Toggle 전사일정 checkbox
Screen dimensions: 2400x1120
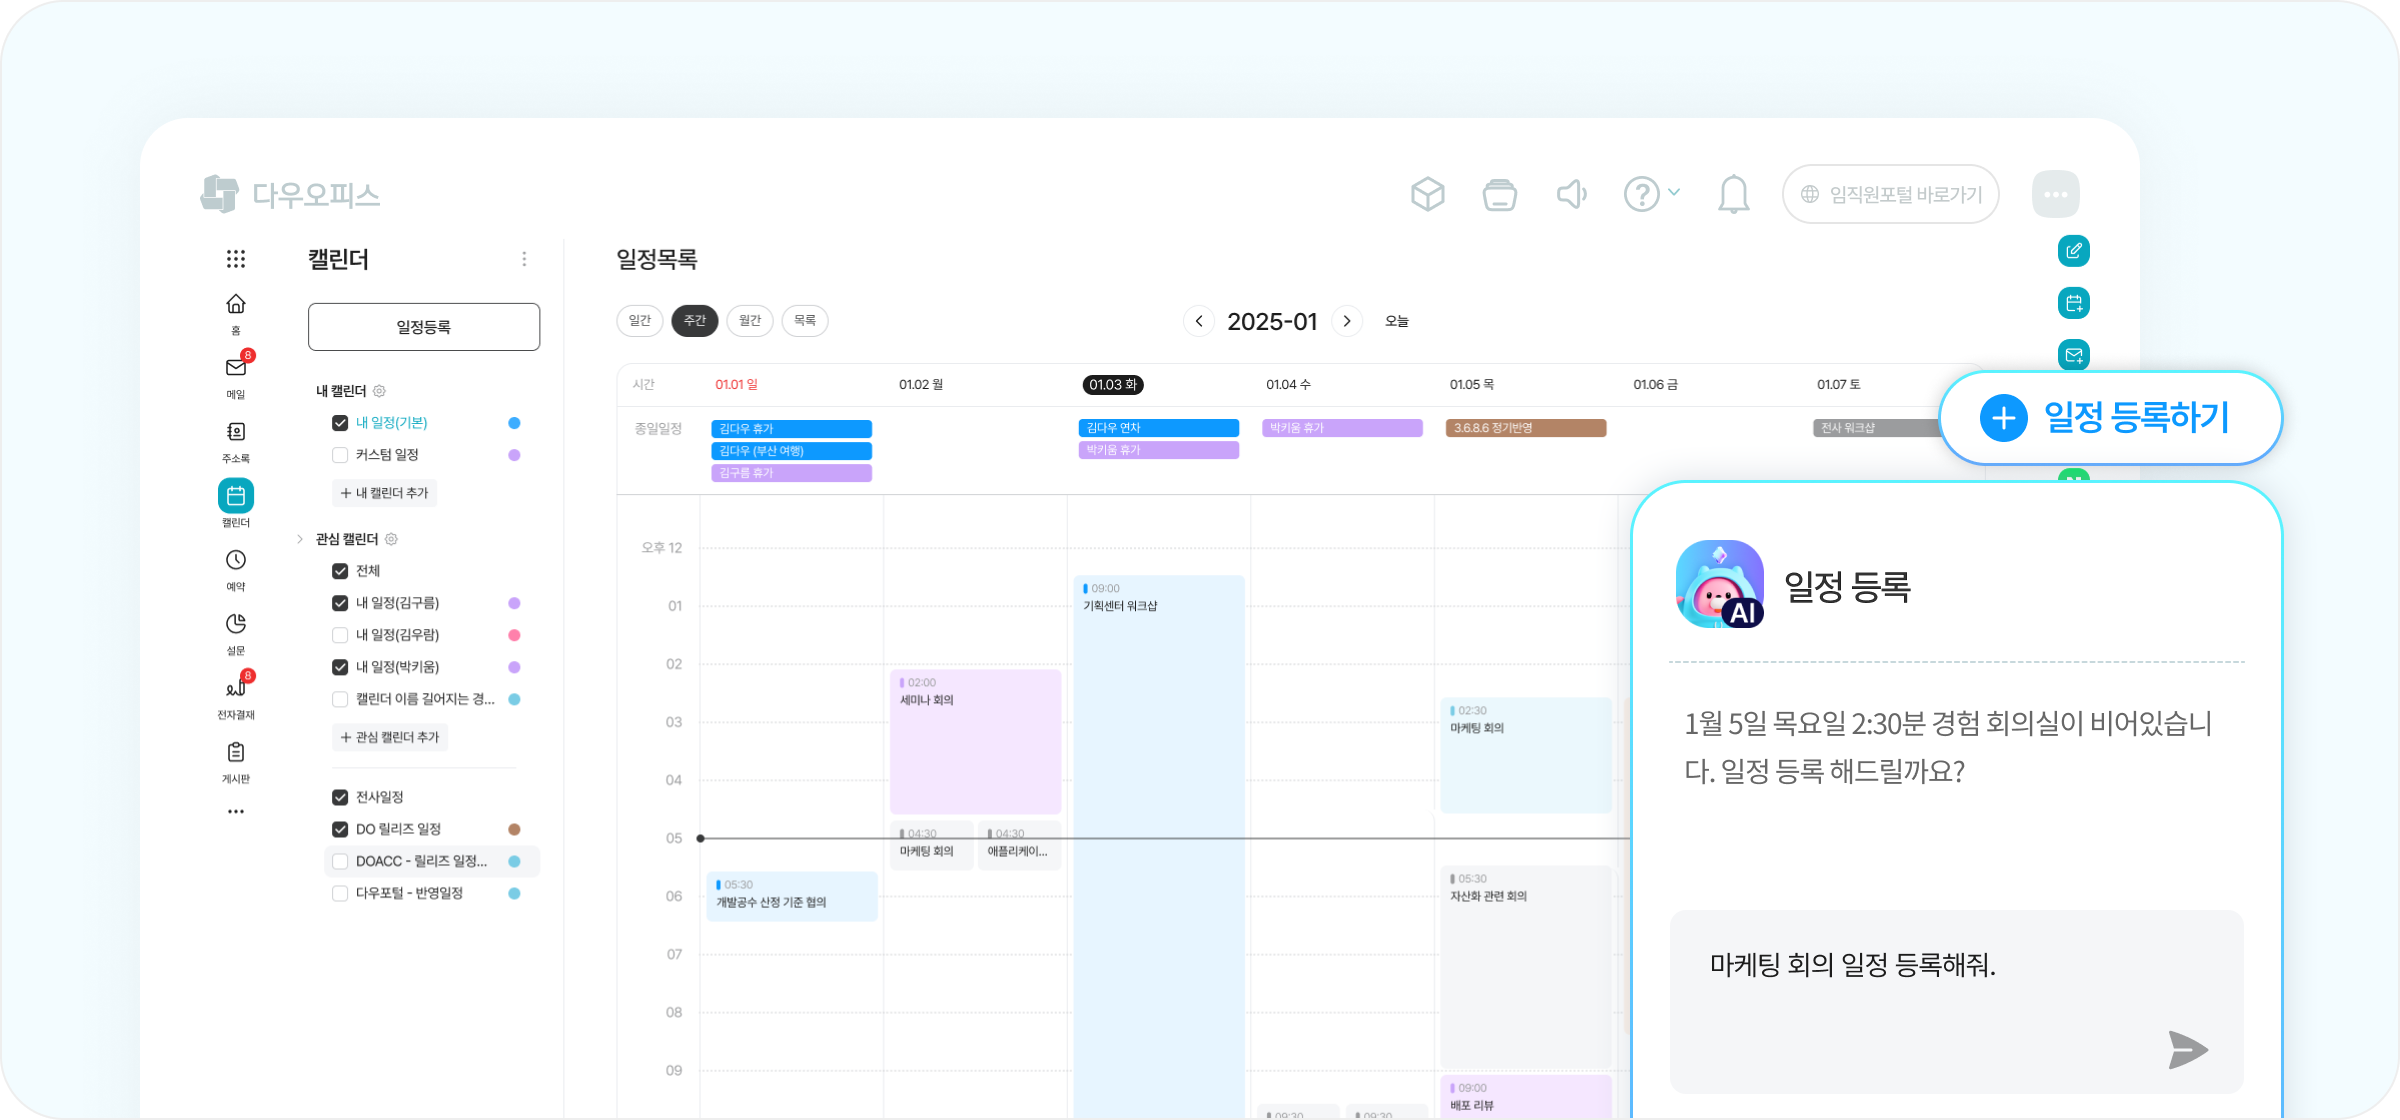coord(340,797)
